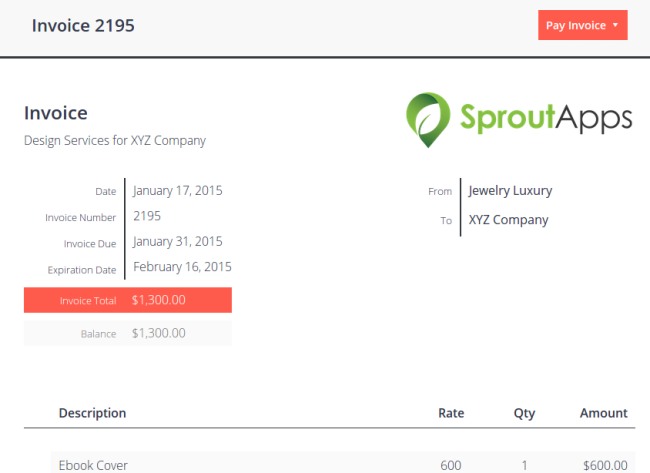Click the invoice number value 2195
This screenshot has height=473, width=650.
pos(147,216)
